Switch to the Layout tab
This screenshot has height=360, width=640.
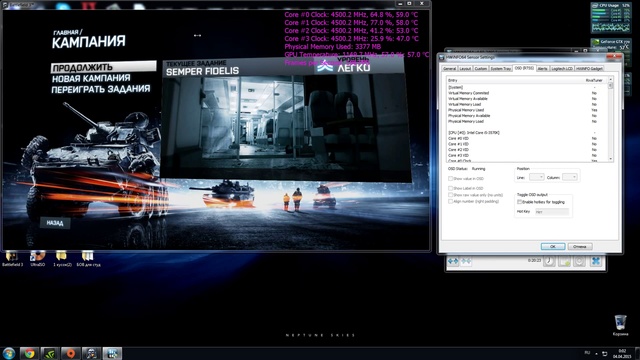click(x=465, y=69)
